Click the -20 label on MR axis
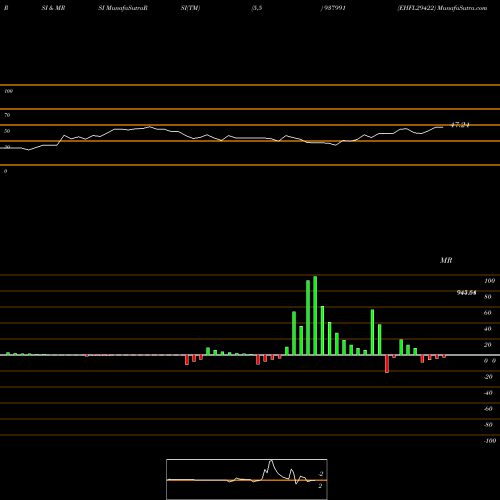500x500 pixels. coord(488,377)
